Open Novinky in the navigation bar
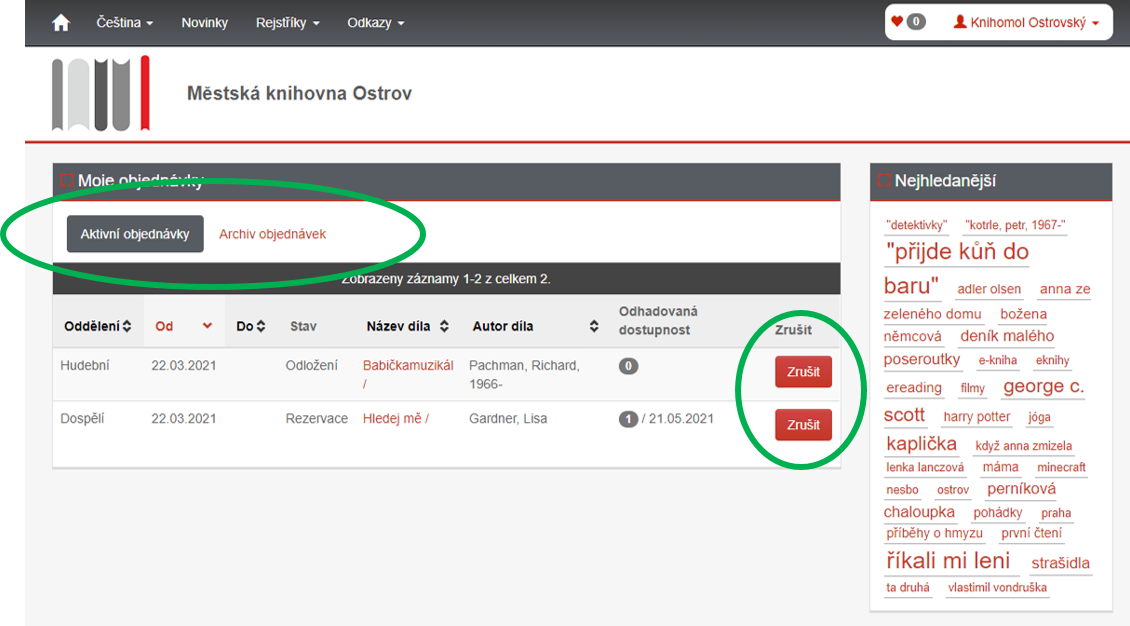 204,22
